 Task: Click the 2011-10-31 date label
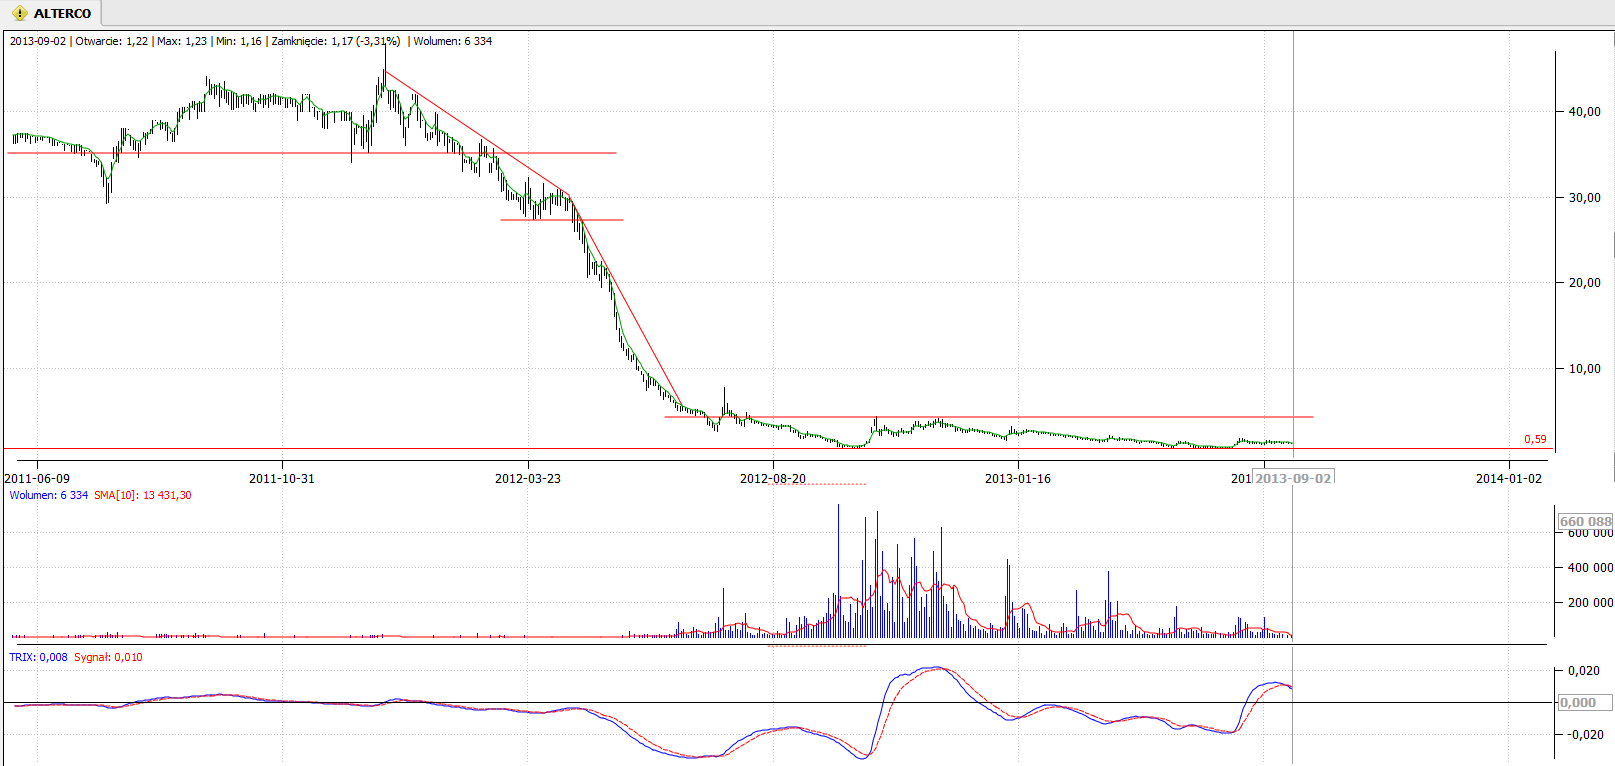[x=282, y=479]
